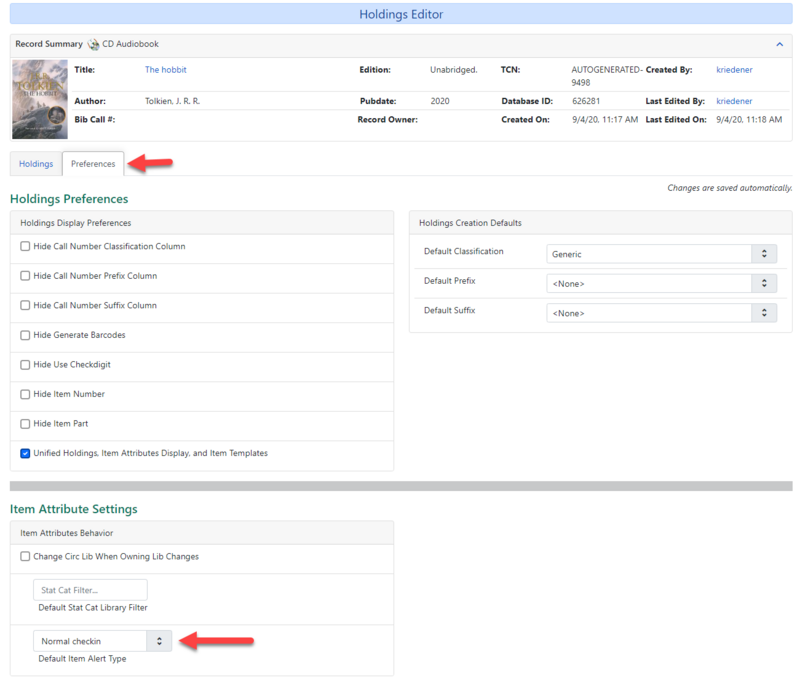Image resolution: width=800 pixels, height=683 pixels.
Task: Click the author name Tolkien, J. R. R.
Action: 172,101
